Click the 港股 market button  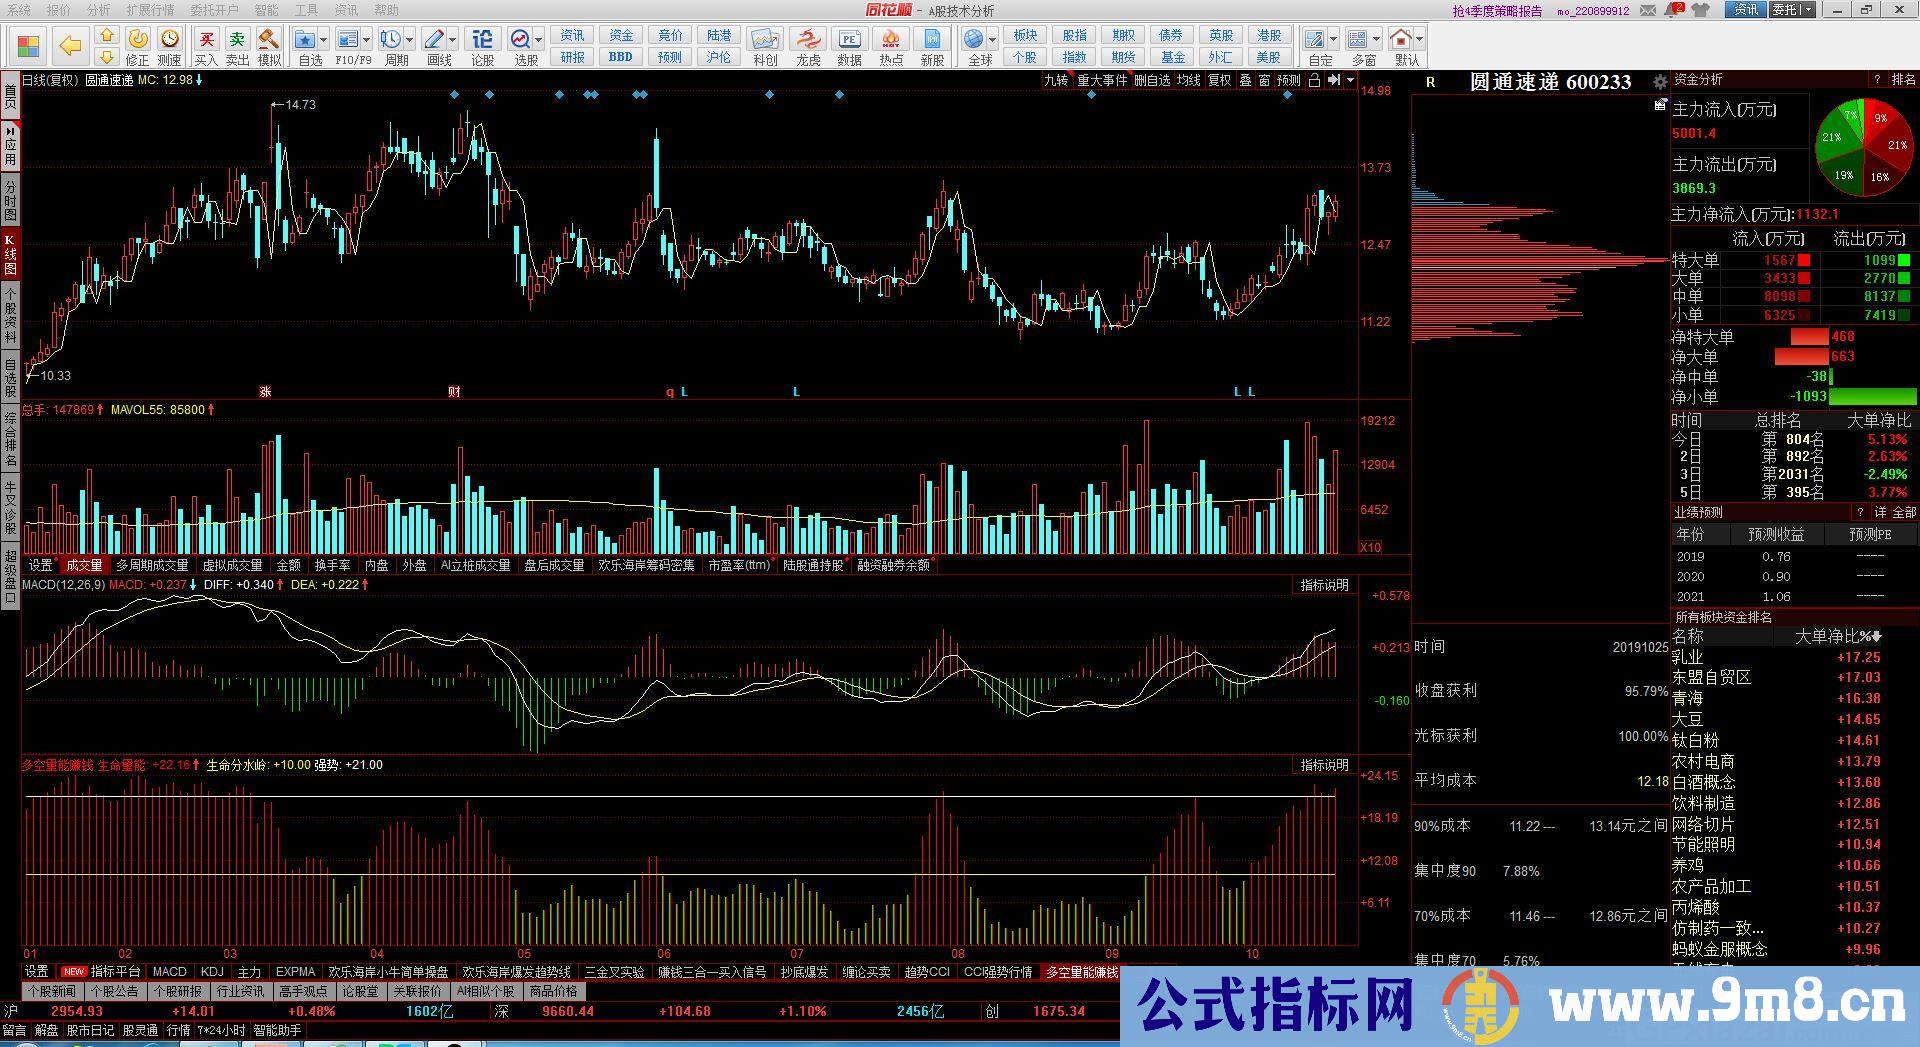(x=1269, y=35)
